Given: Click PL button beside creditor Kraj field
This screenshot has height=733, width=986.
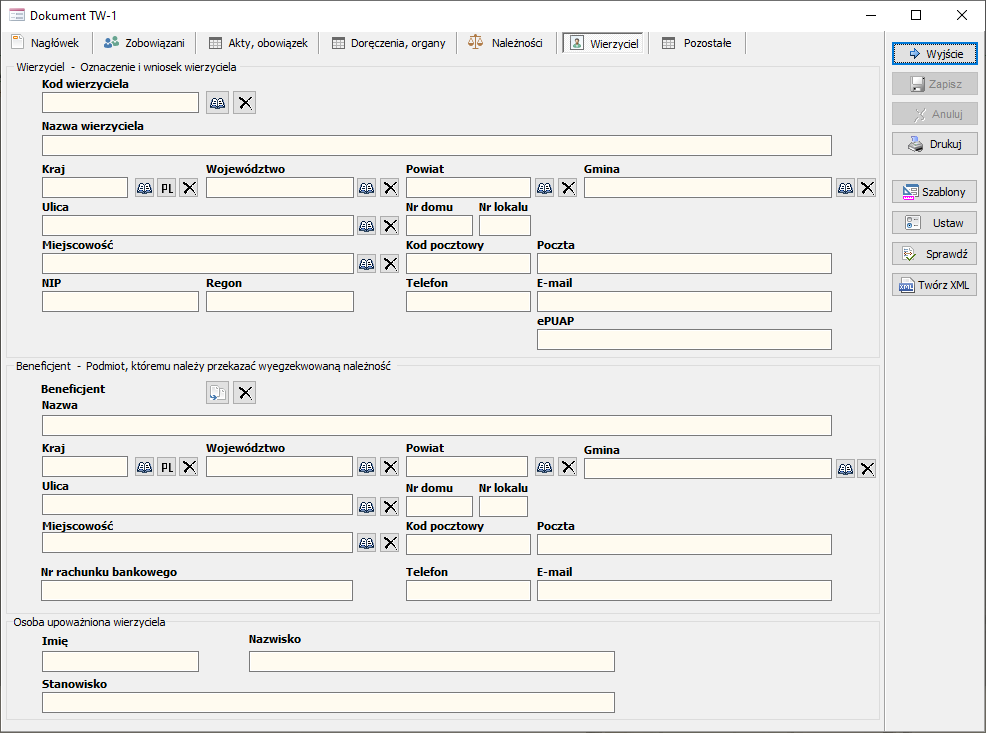Looking at the screenshot, I should (x=167, y=187).
